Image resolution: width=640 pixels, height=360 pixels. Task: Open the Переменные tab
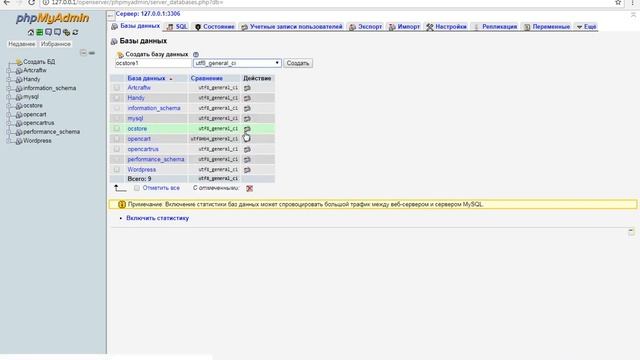[547, 27]
